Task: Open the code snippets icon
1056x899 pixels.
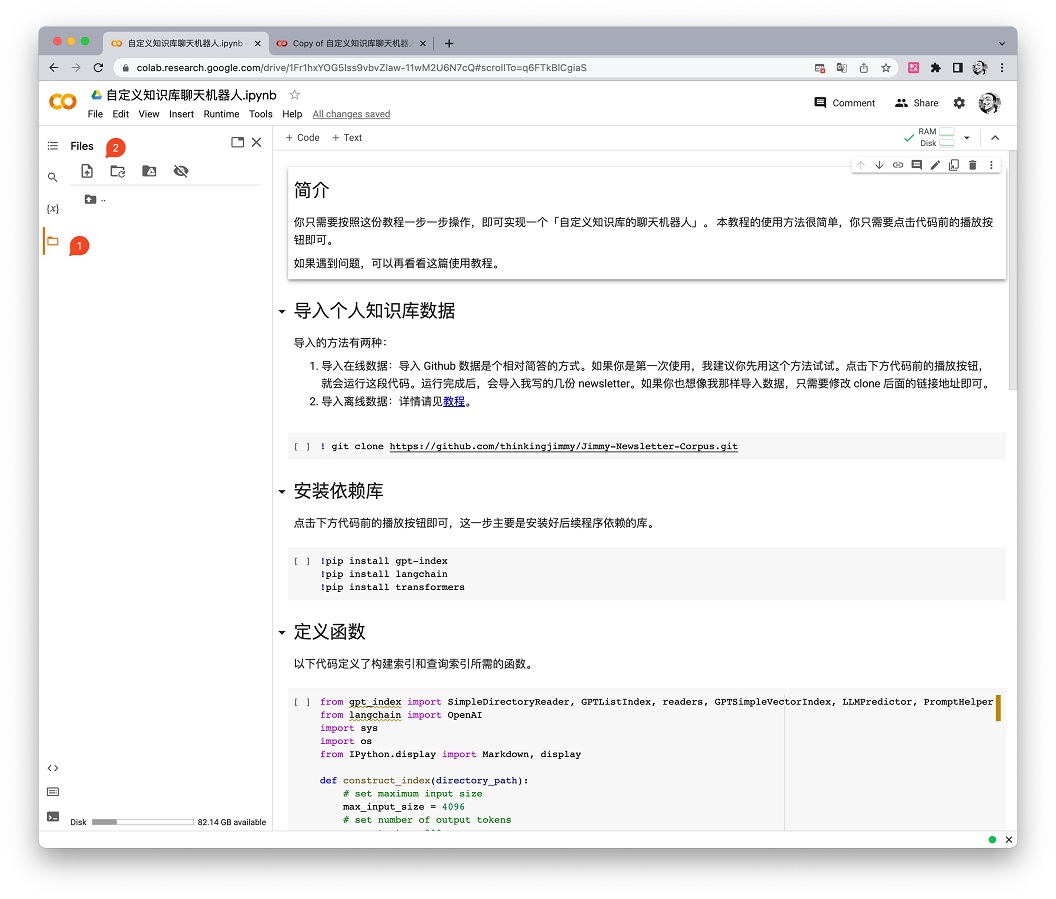Action: point(53,768)
